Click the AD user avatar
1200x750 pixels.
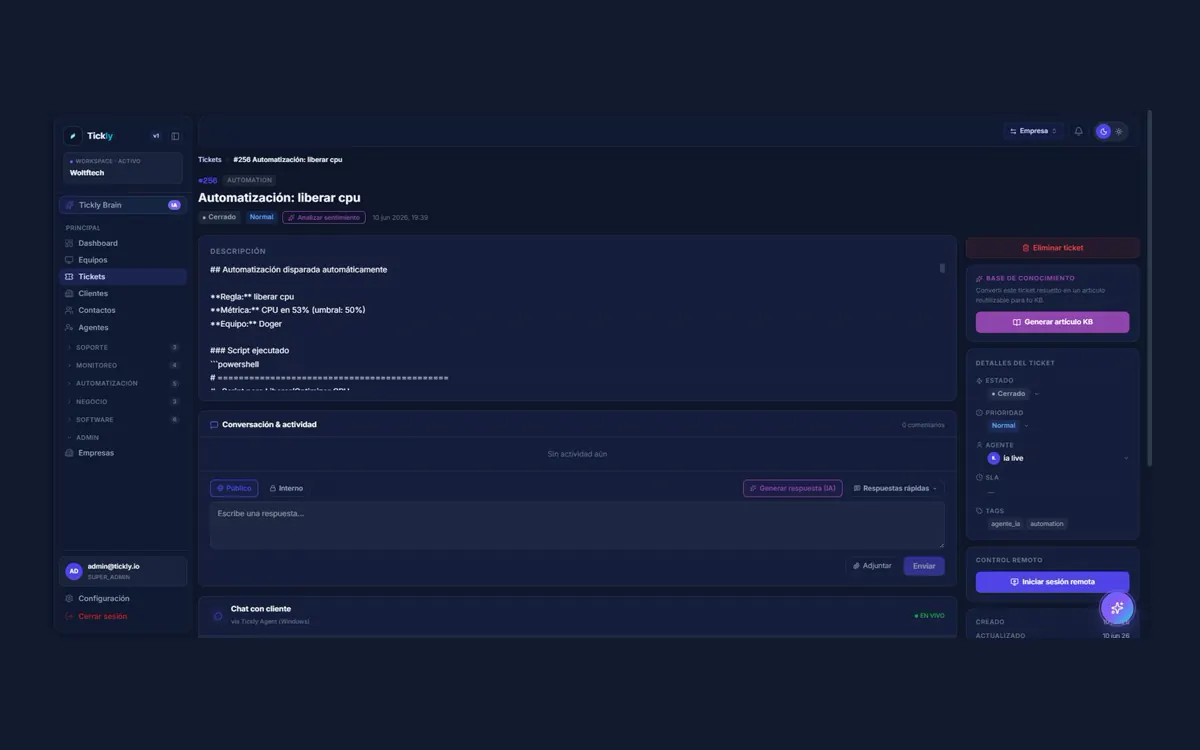[x=74, y=571]
